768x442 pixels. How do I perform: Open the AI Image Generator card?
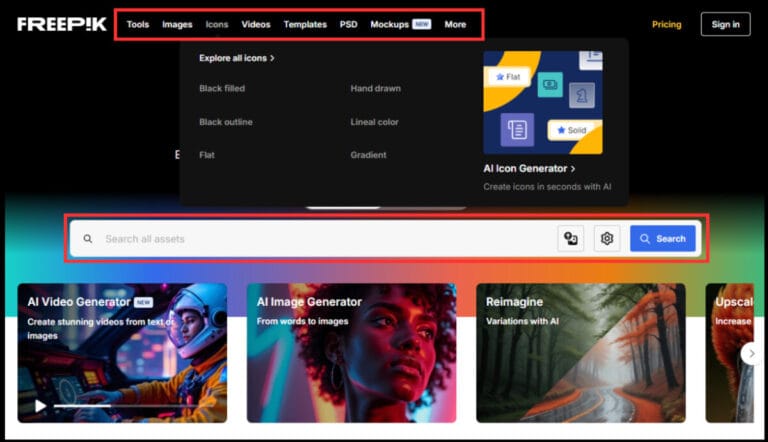351,352
